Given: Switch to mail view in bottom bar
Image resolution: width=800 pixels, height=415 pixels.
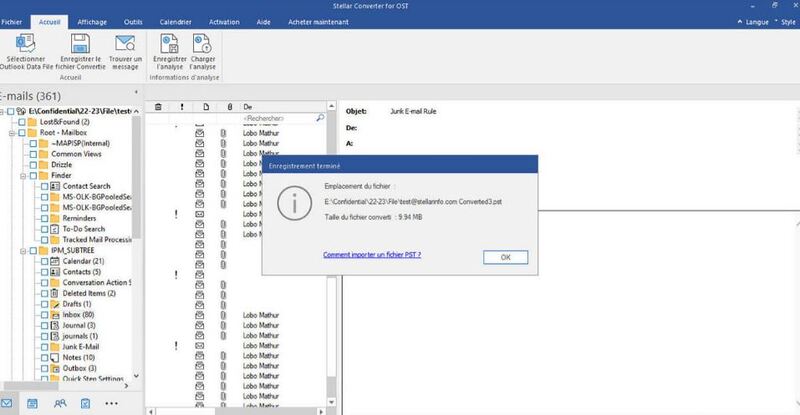Looking at the screenshot, I should [6, 403].
